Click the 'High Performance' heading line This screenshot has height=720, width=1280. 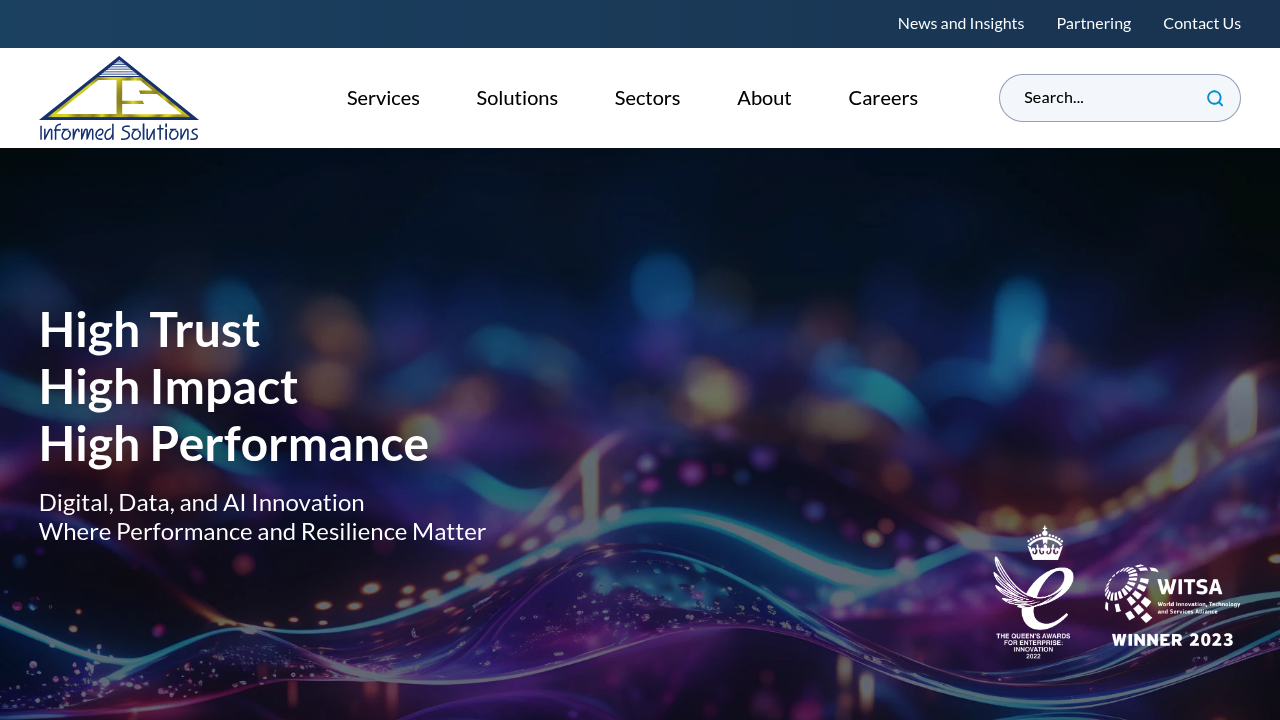coord(234,443)
